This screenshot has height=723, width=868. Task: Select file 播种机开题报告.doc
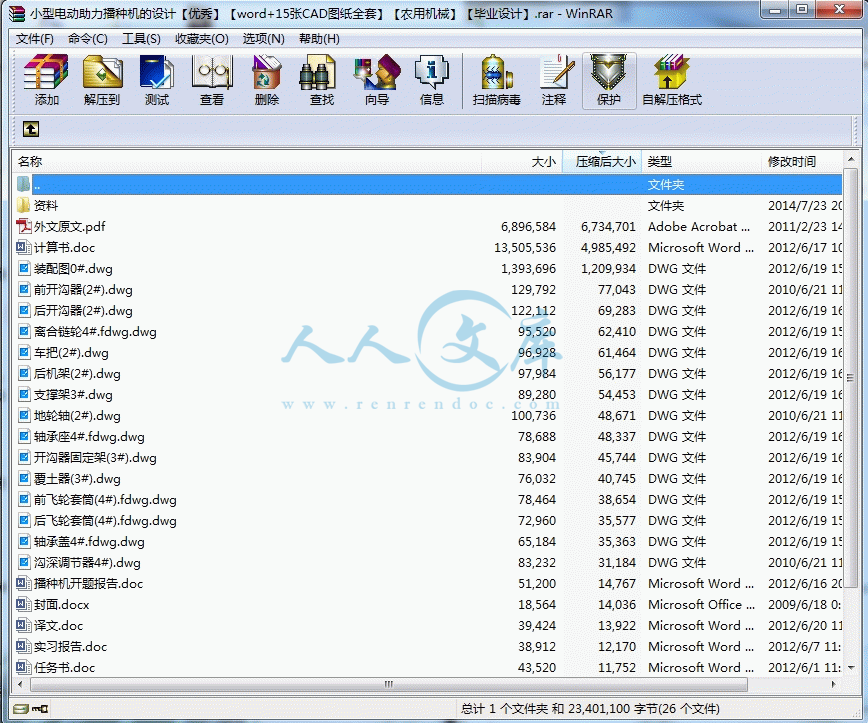pos(89,583)
